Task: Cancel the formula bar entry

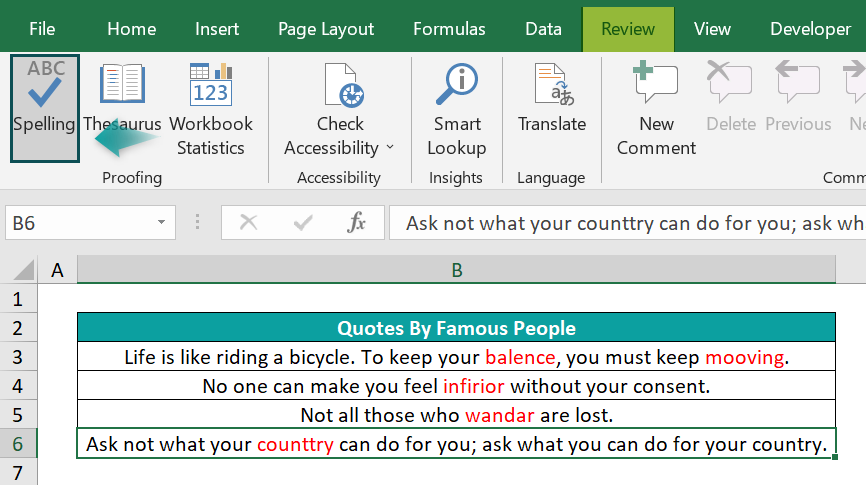Action: click(249, 223)
